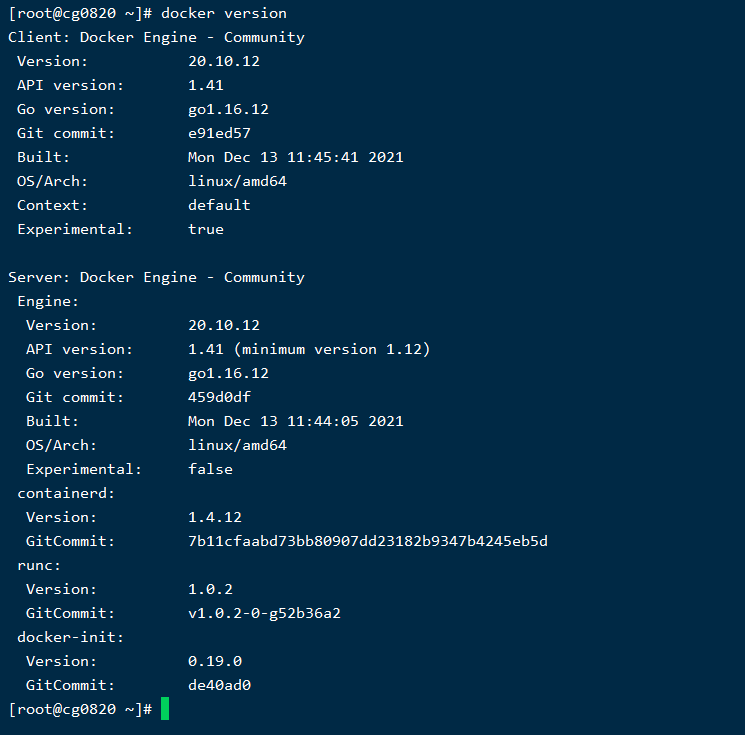Screen dimensions: 745x735
Task: Click the containerd version 1.4.12 value
Action: [215, 517]
